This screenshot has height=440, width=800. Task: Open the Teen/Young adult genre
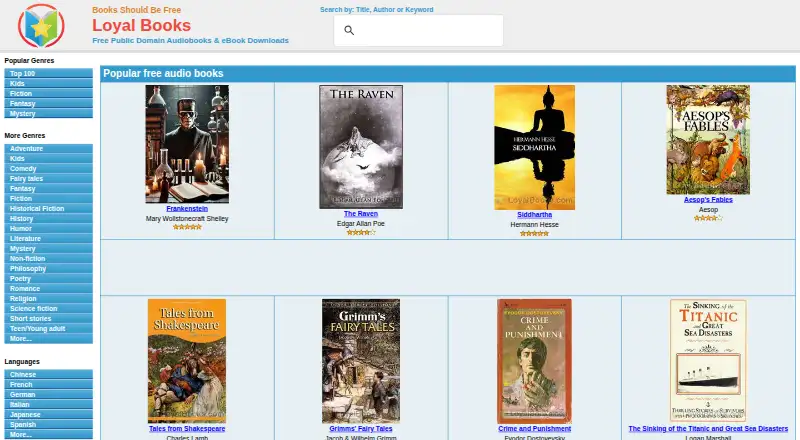(48, 329)
